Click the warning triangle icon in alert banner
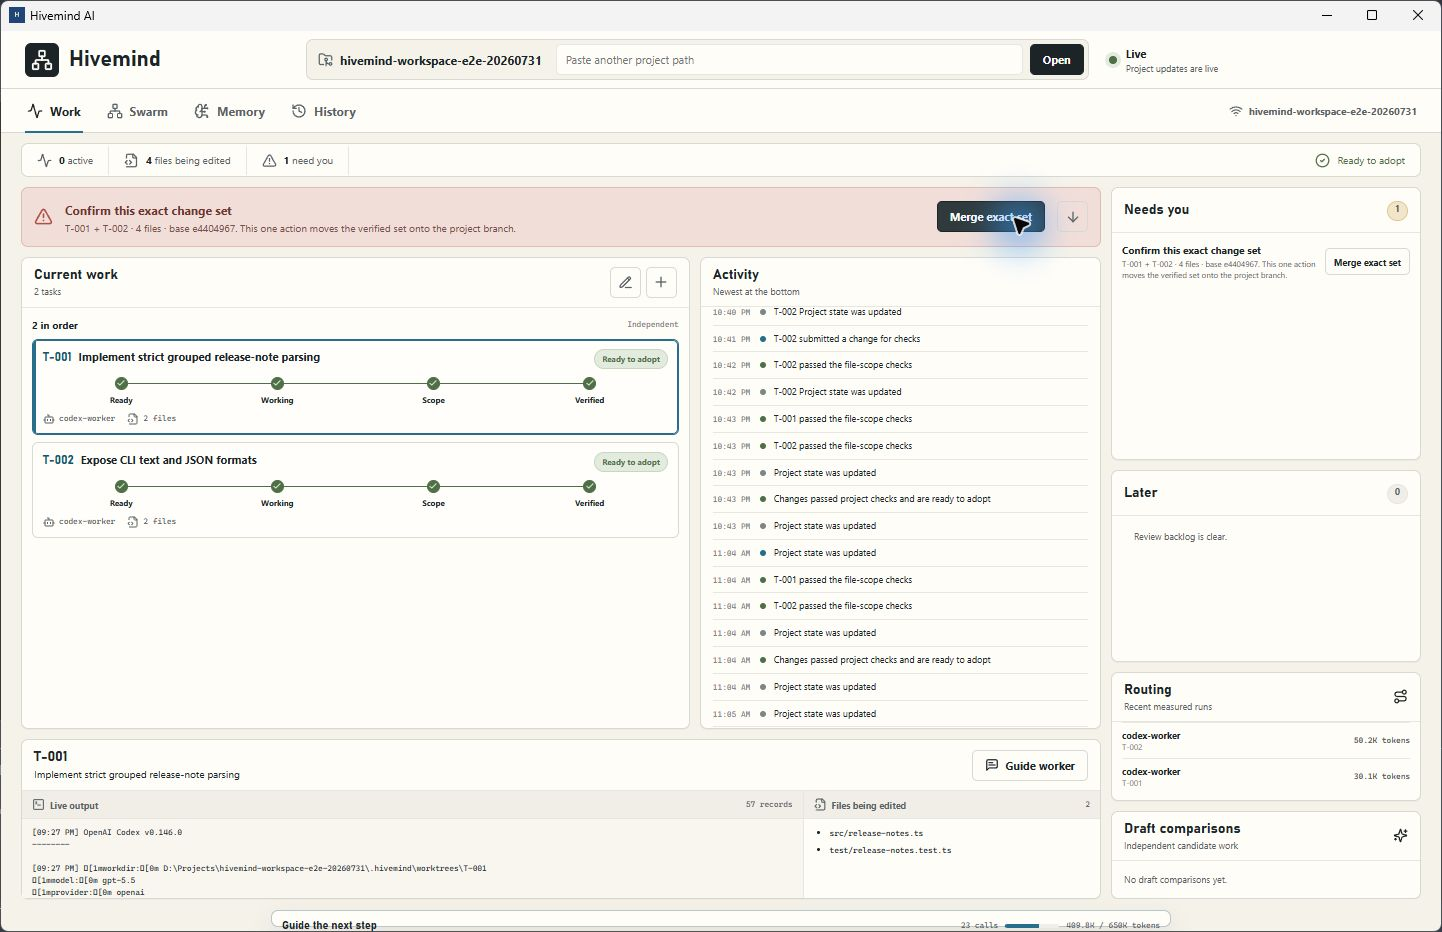The width and height of the screenshot is (1442, 932). [43, 217]
